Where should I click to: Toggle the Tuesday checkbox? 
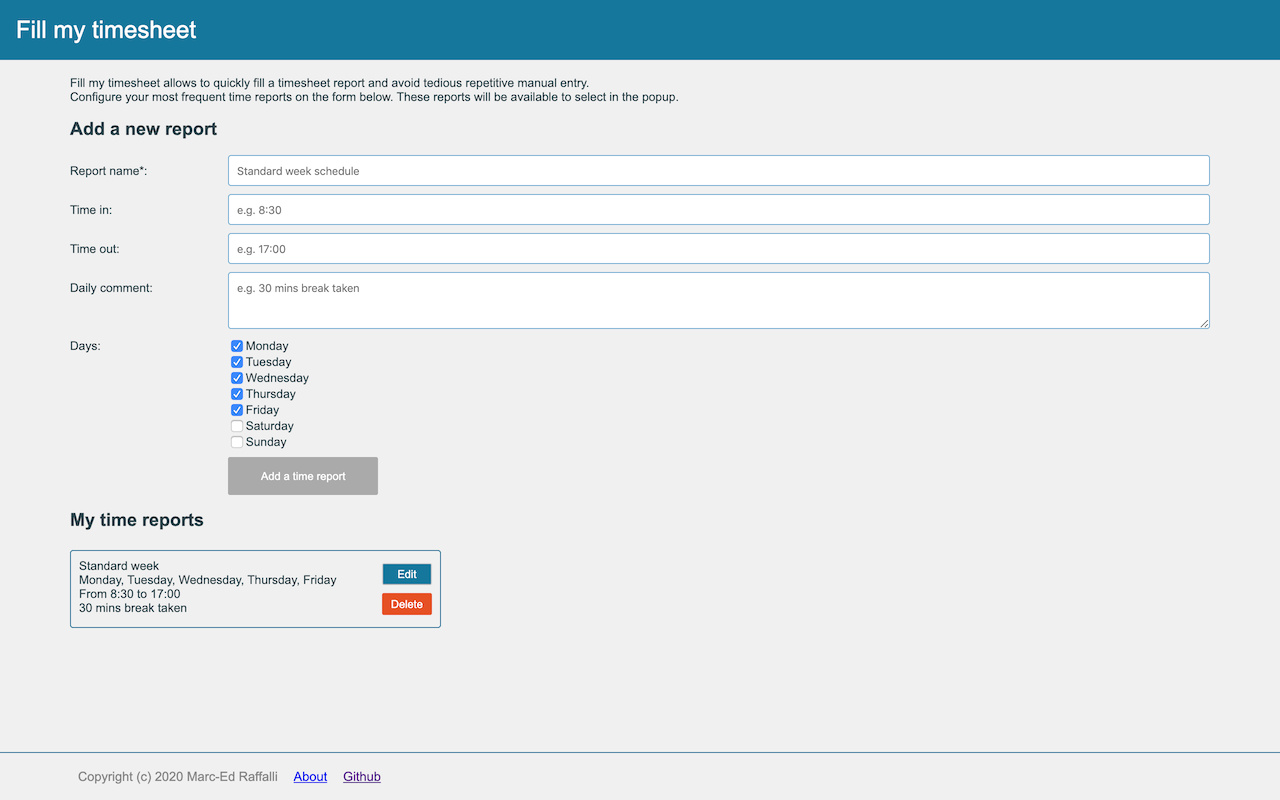click(x=237, y=362)
